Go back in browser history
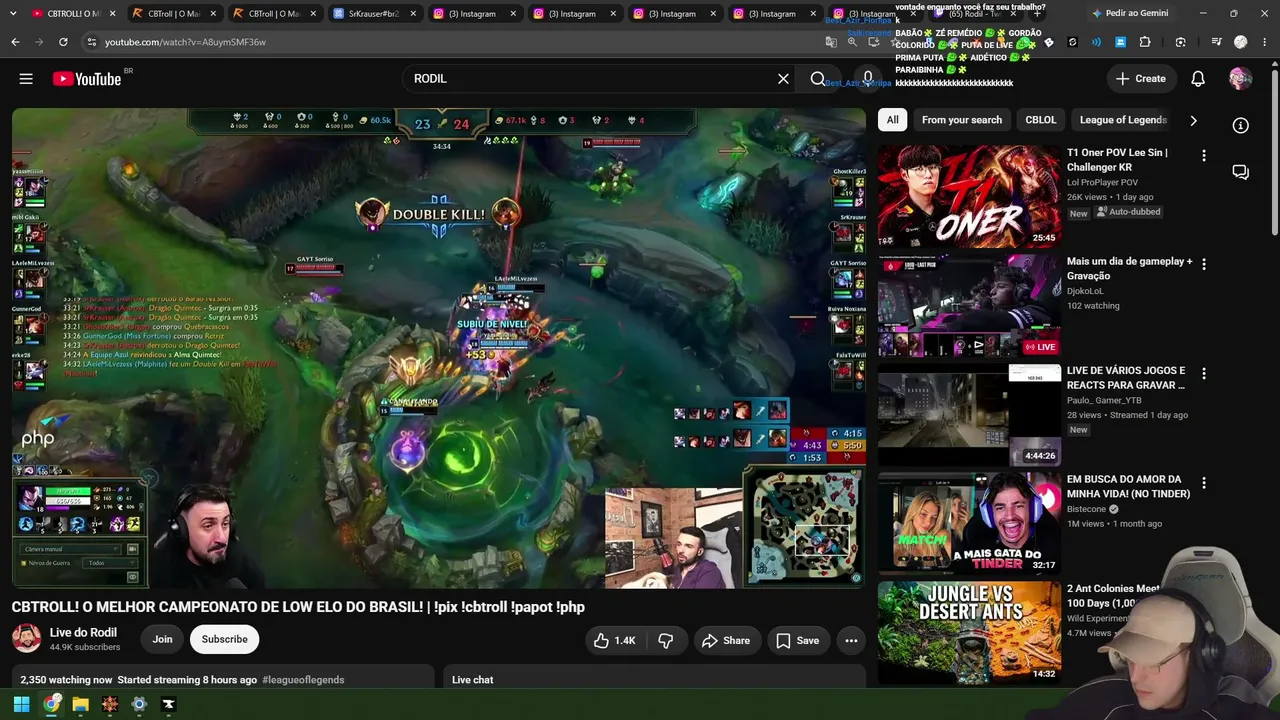This screenshot has width=1280, height=720. [15, 42]
